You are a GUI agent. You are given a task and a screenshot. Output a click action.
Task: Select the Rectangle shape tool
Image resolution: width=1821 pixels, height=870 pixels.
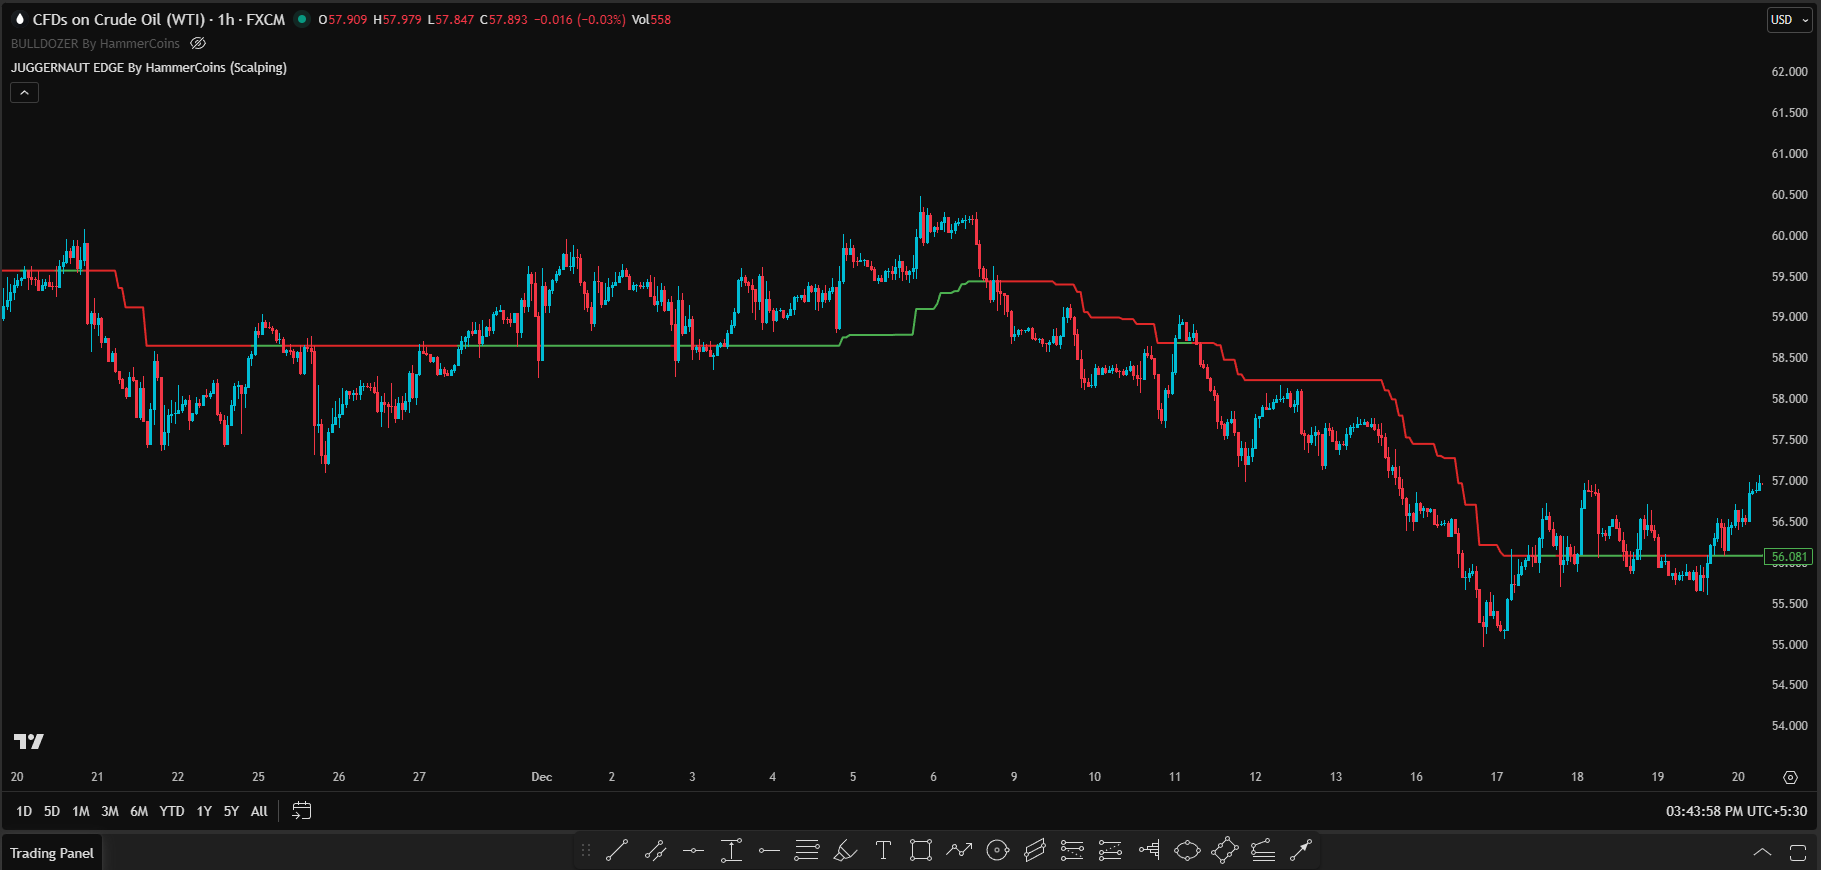pos(921,850)
